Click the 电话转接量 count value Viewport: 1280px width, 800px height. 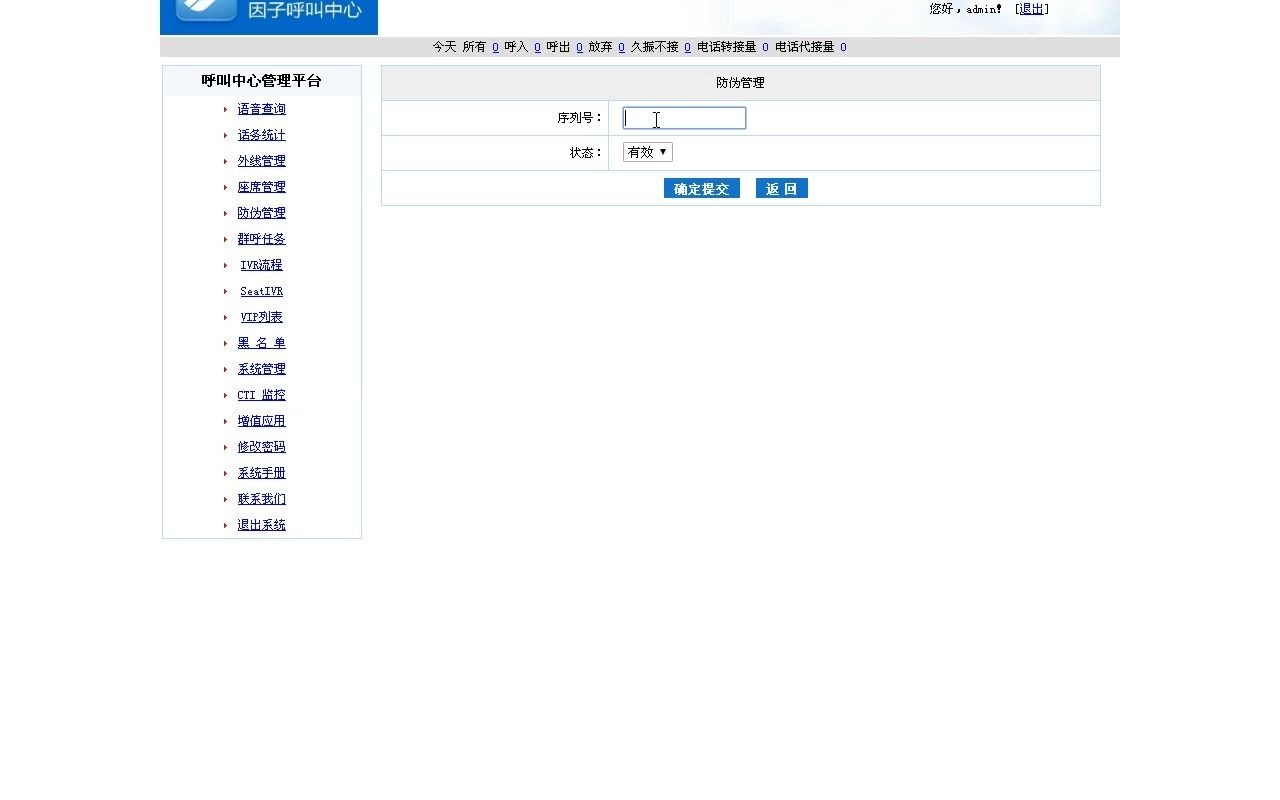(x=765, y=47)
